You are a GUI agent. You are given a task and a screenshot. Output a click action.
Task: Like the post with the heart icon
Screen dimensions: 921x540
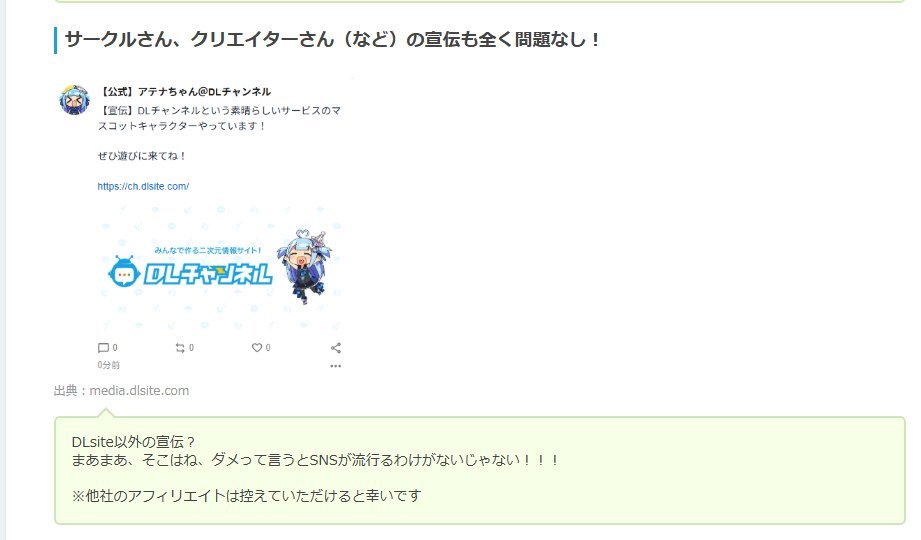coord(257,348)
